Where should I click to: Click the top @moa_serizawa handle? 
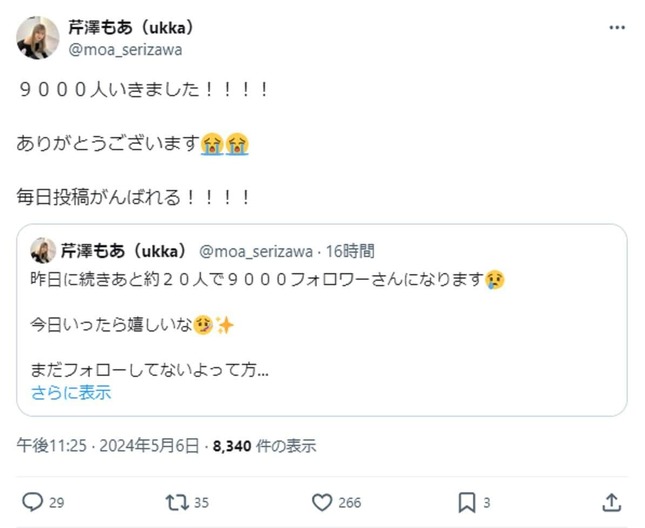(x=125, y=49)
